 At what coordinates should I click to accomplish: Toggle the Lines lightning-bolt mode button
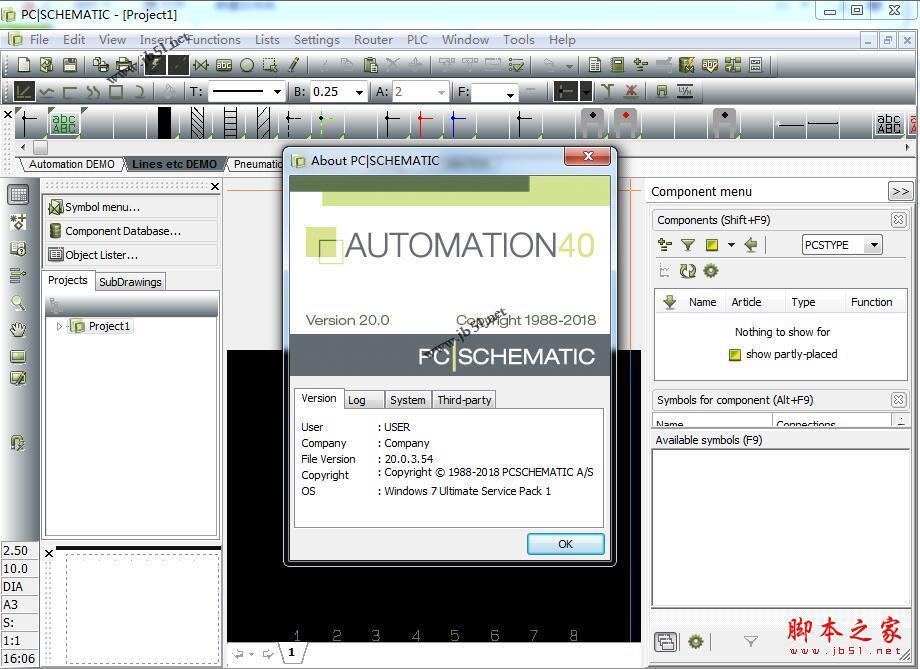(155, 65)
